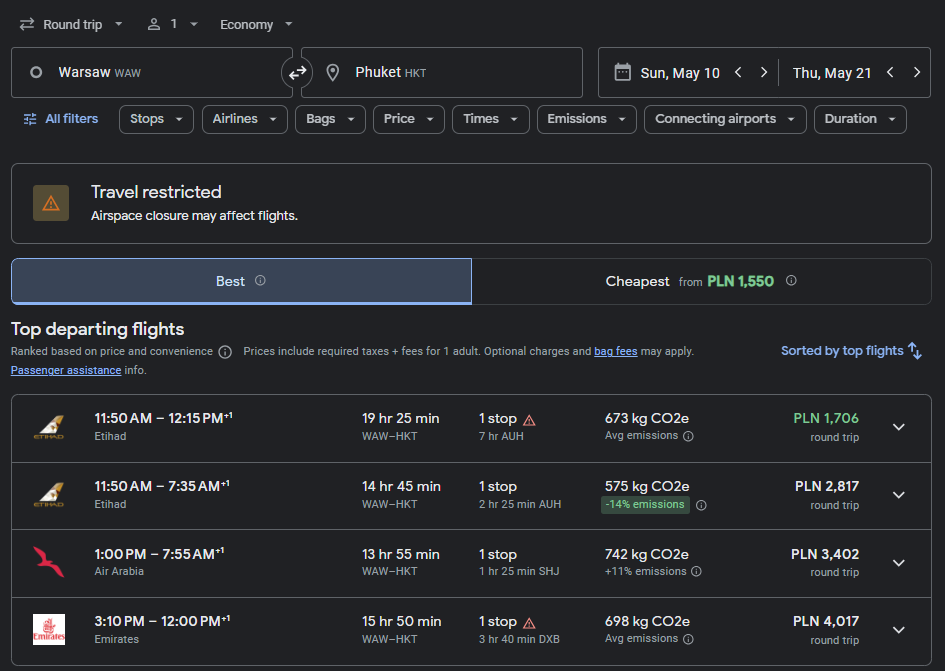This screenshot has height=671, width=945.
Task: Open the Emissions filter dropdown
Action: pyautogui.click(x=586, y=119)
